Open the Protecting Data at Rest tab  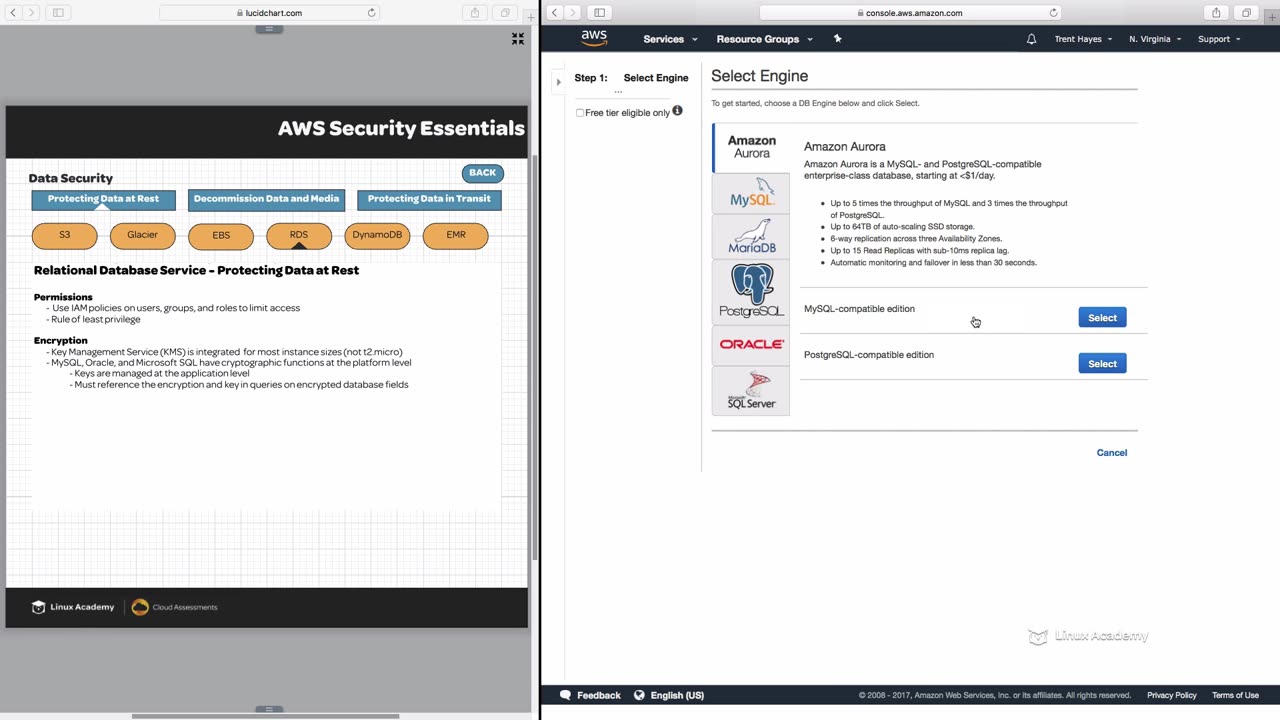[103, 199]
